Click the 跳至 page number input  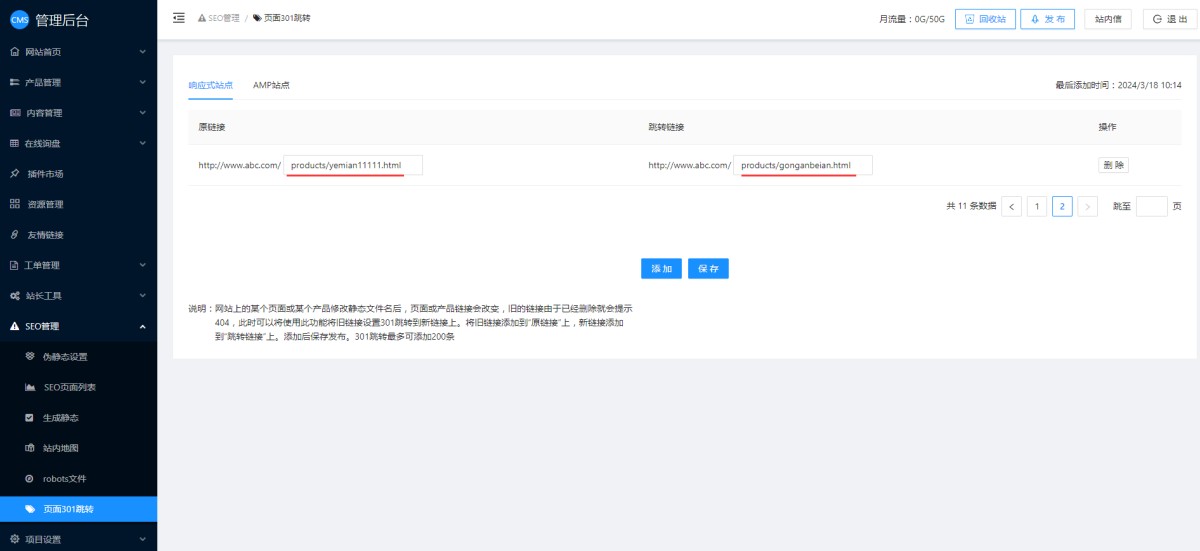(1151, 207)
